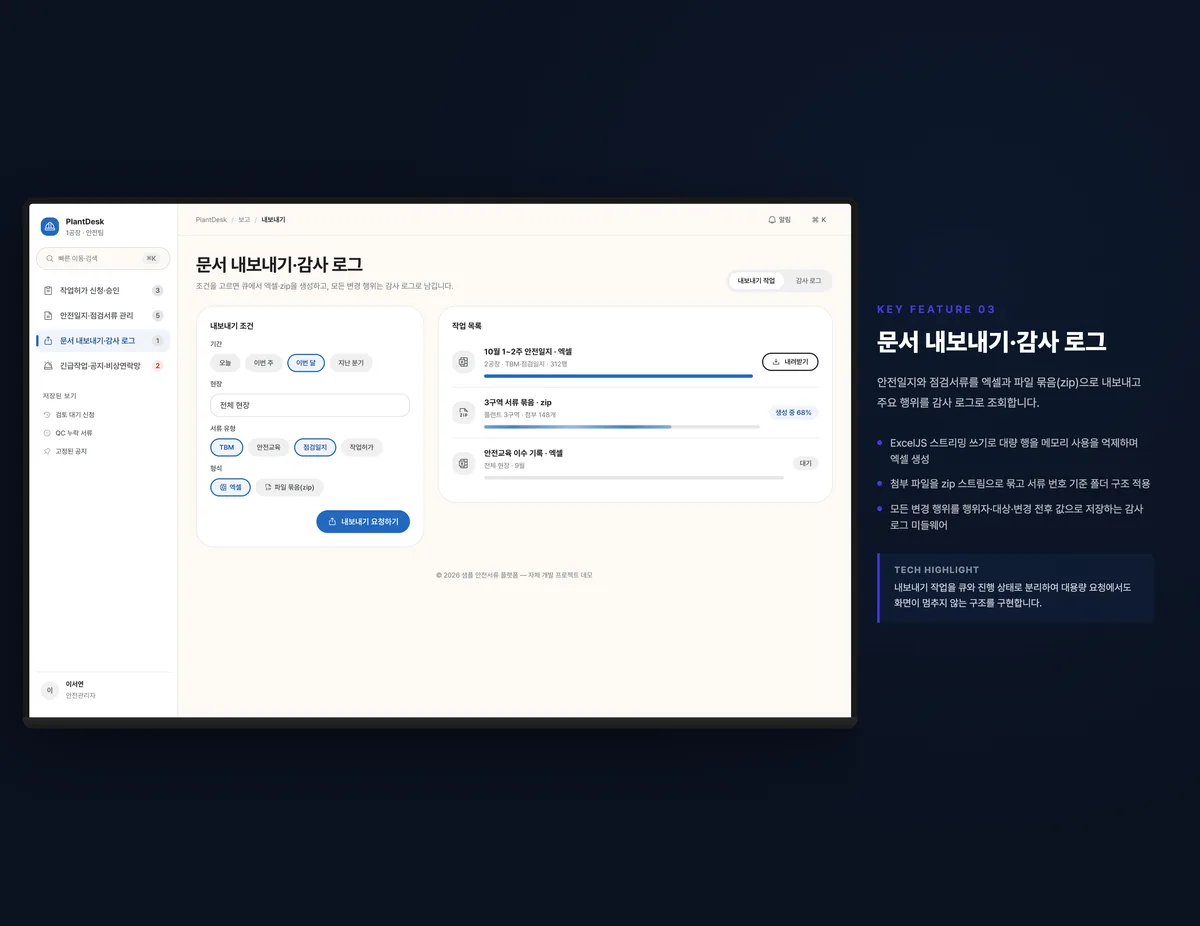Screen dimensions: 1200x926
Task: Click the 대기 status badge
Action: (805, 463)
